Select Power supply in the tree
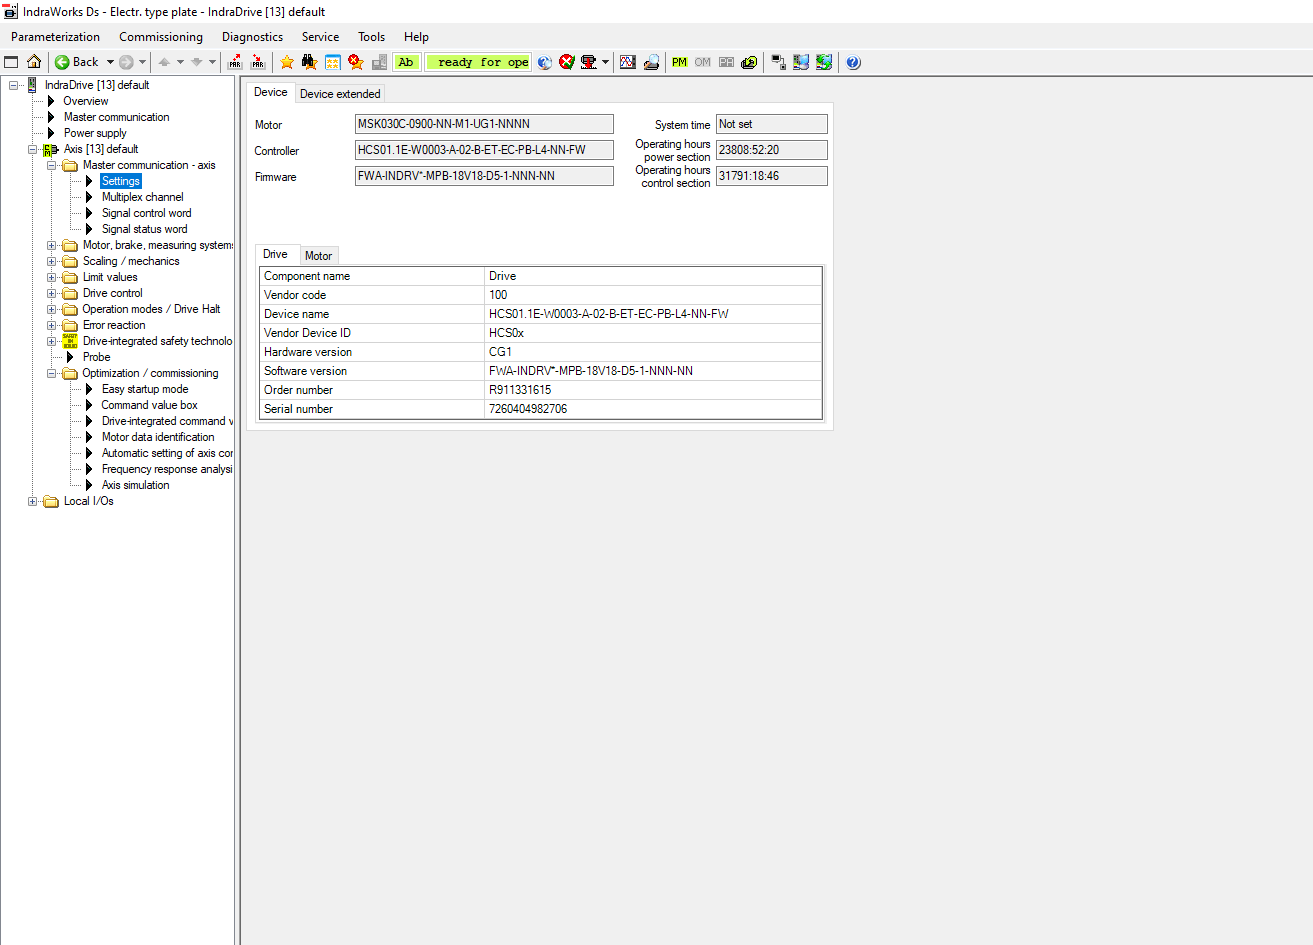 [x=95, y=133]
